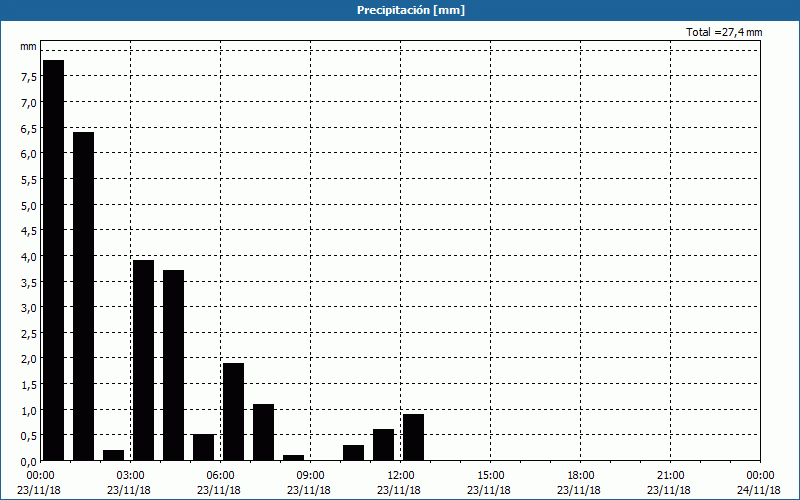
Task: Click the 1,9 mm bar at 06:00
Action: tap(234, 412)
